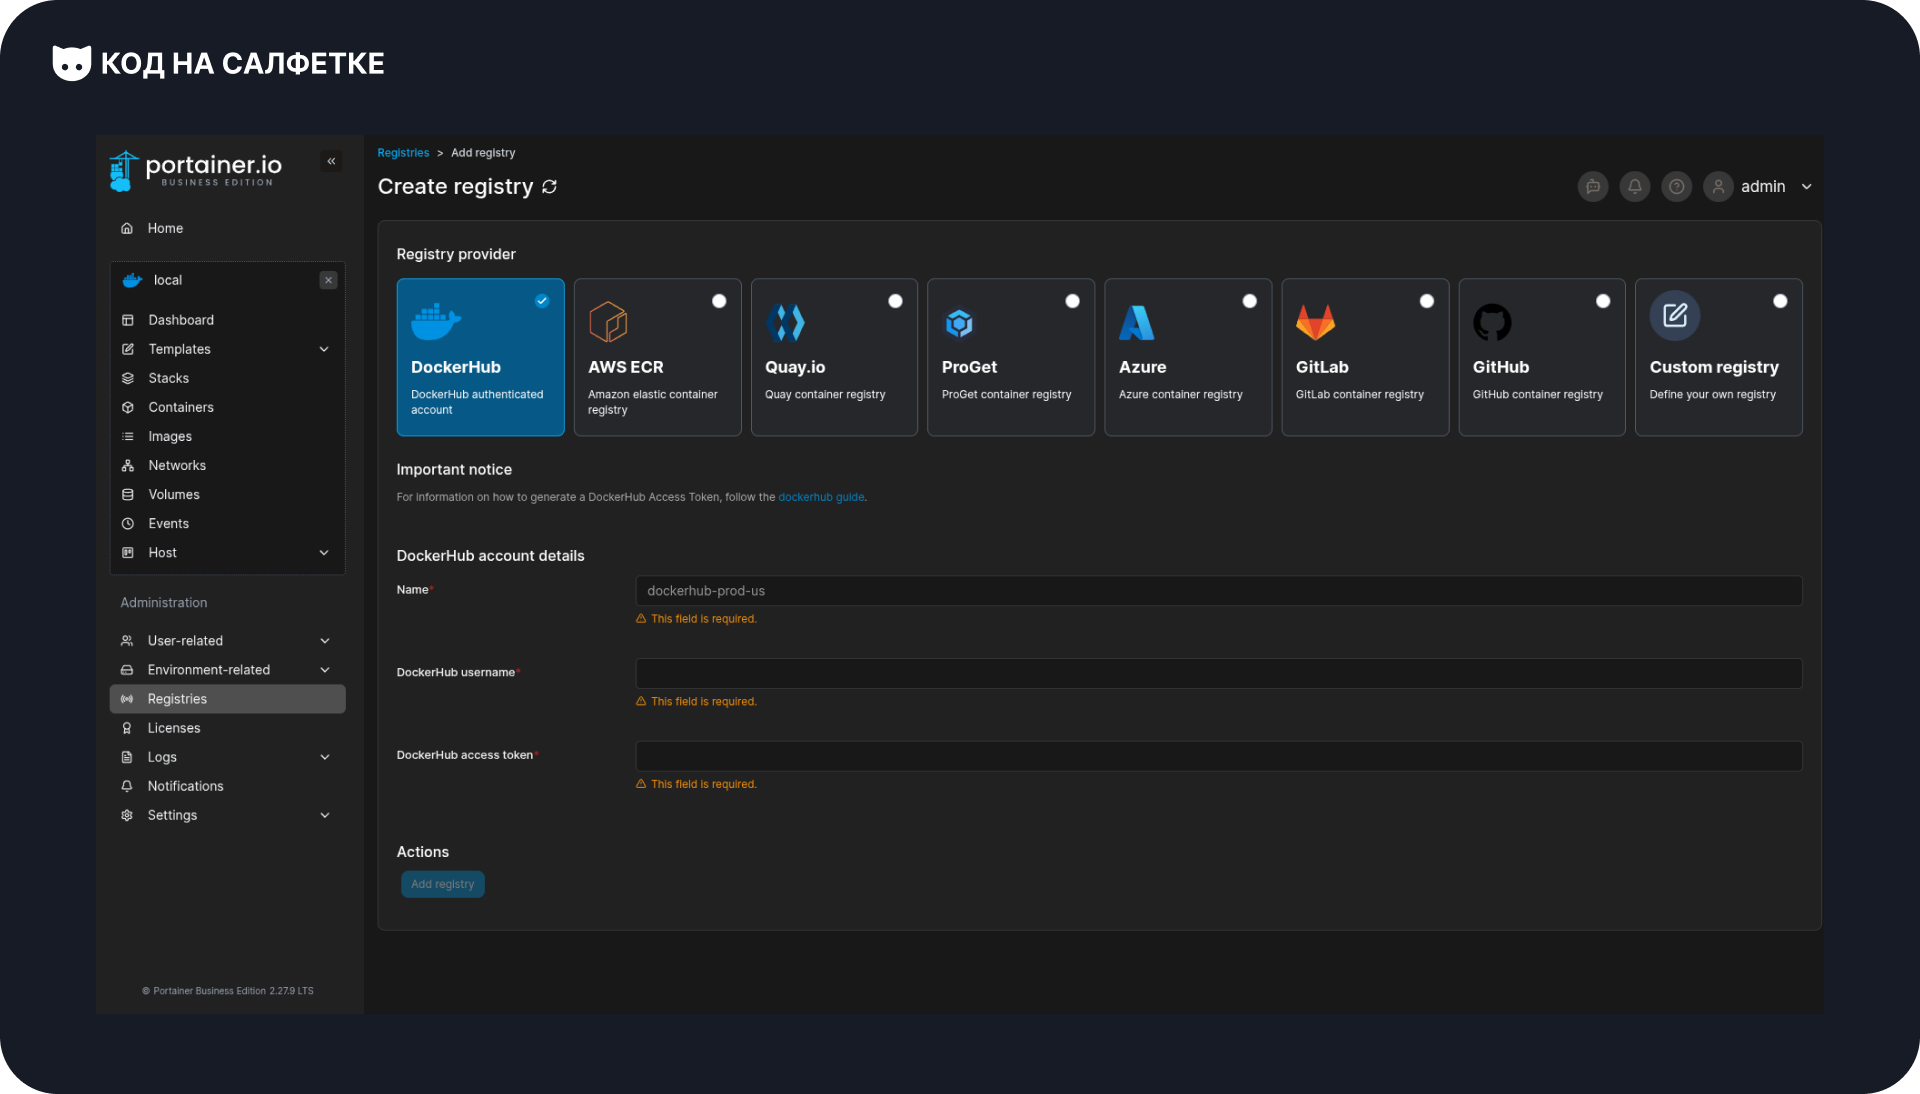
Task: Click the refresh icon next to Create registry
Action: [x=549, y=187]
